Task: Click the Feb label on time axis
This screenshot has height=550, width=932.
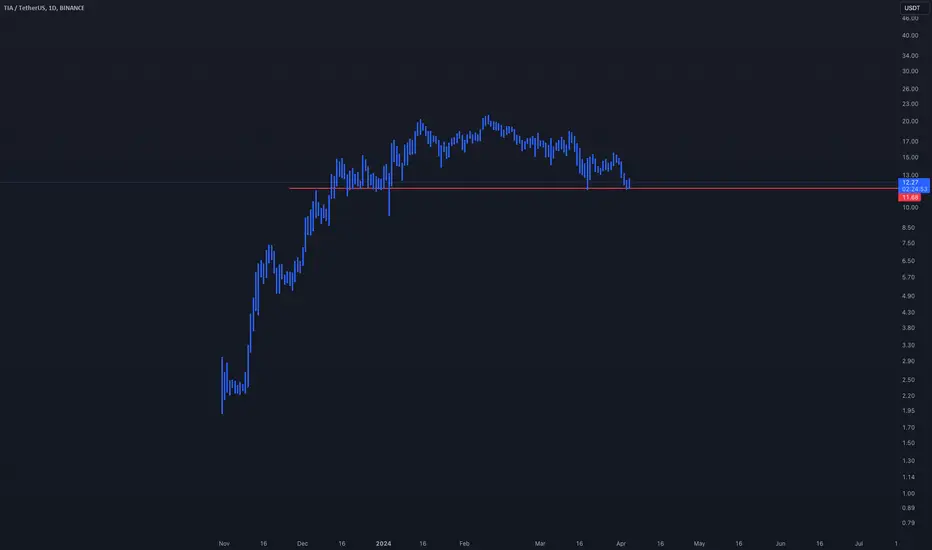Action: 464,543
